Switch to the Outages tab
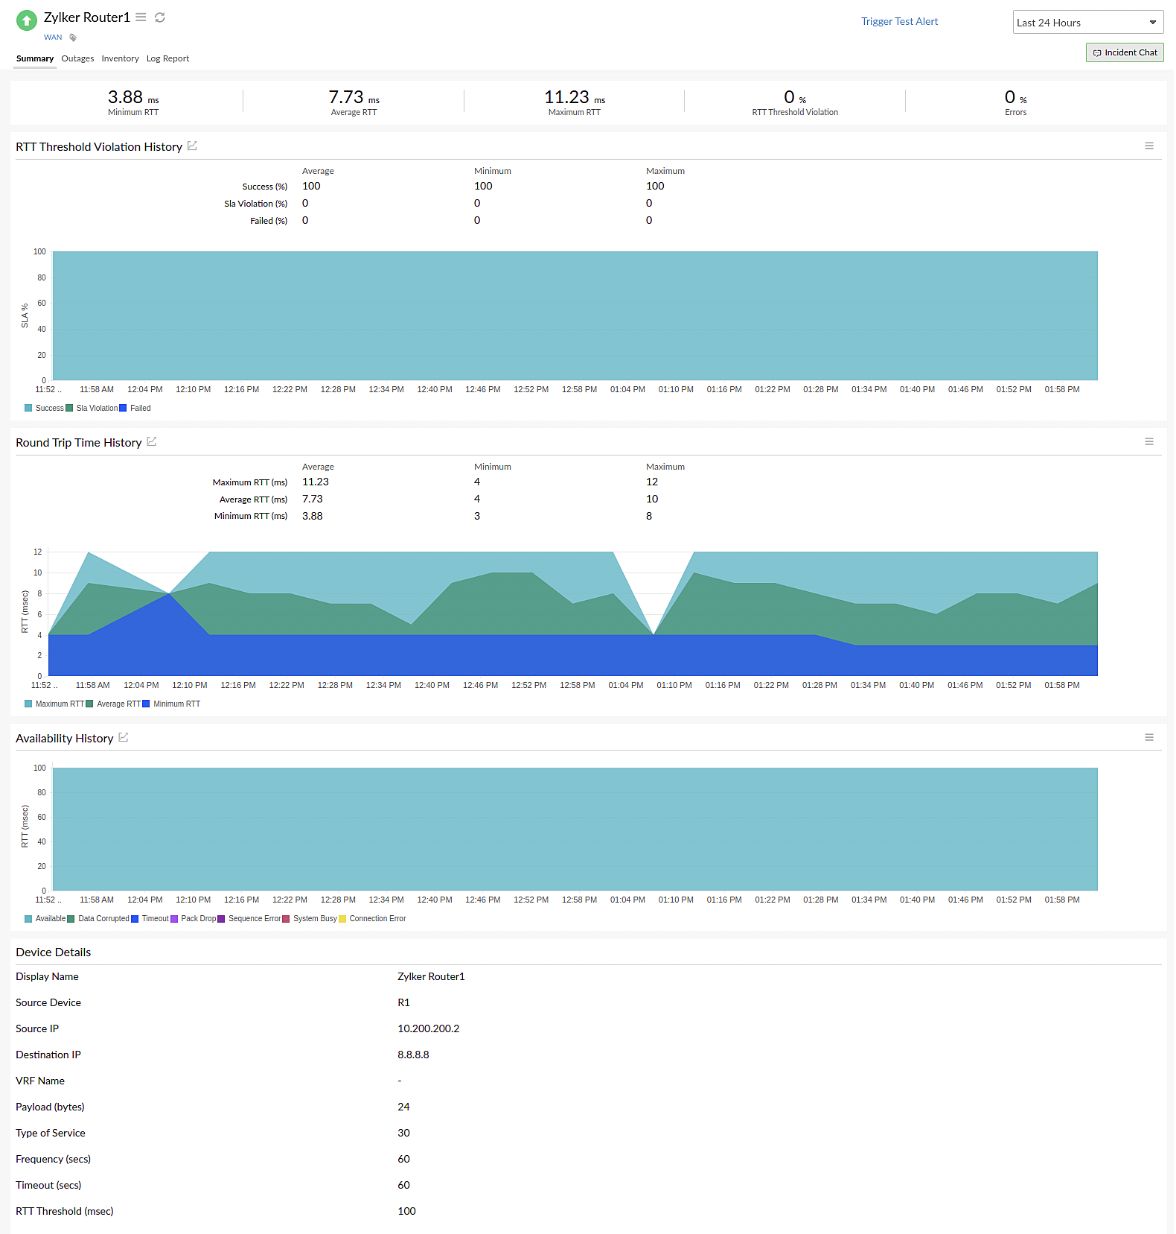The image size is (1176, 1234). click(x=77, y=58)
